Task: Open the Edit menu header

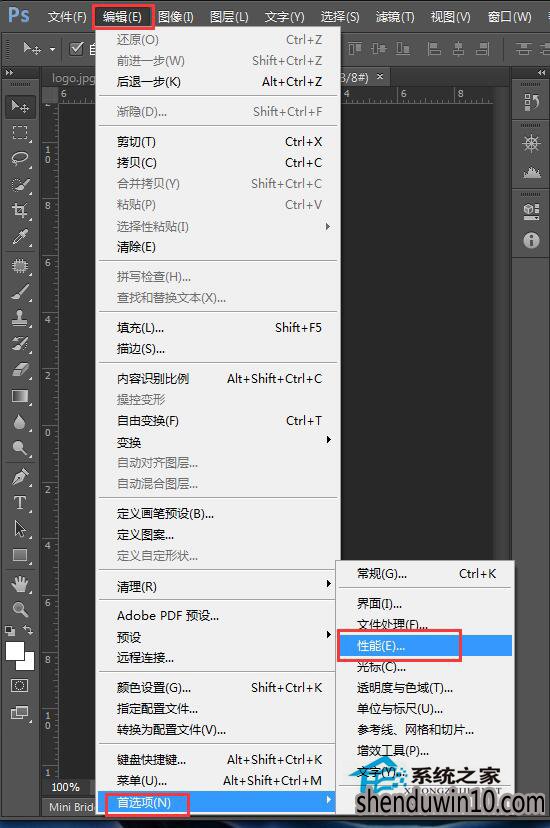Action: (122, 17)
